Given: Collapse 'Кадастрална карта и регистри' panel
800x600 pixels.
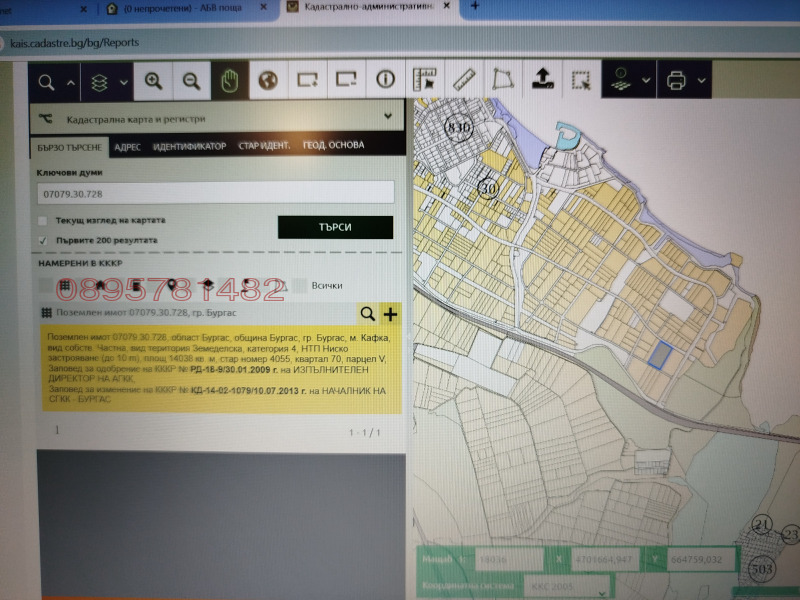Looking at the screenshot, I should point(388,117).
